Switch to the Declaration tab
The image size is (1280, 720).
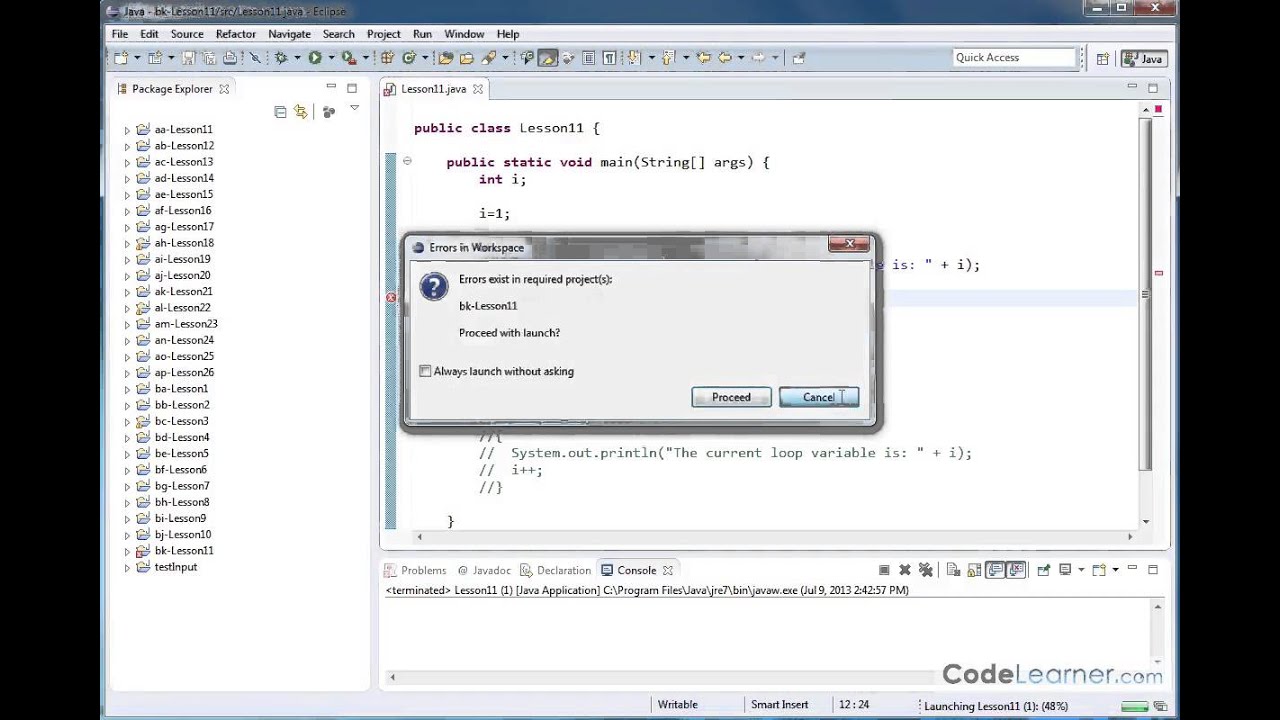pos(556,570)
